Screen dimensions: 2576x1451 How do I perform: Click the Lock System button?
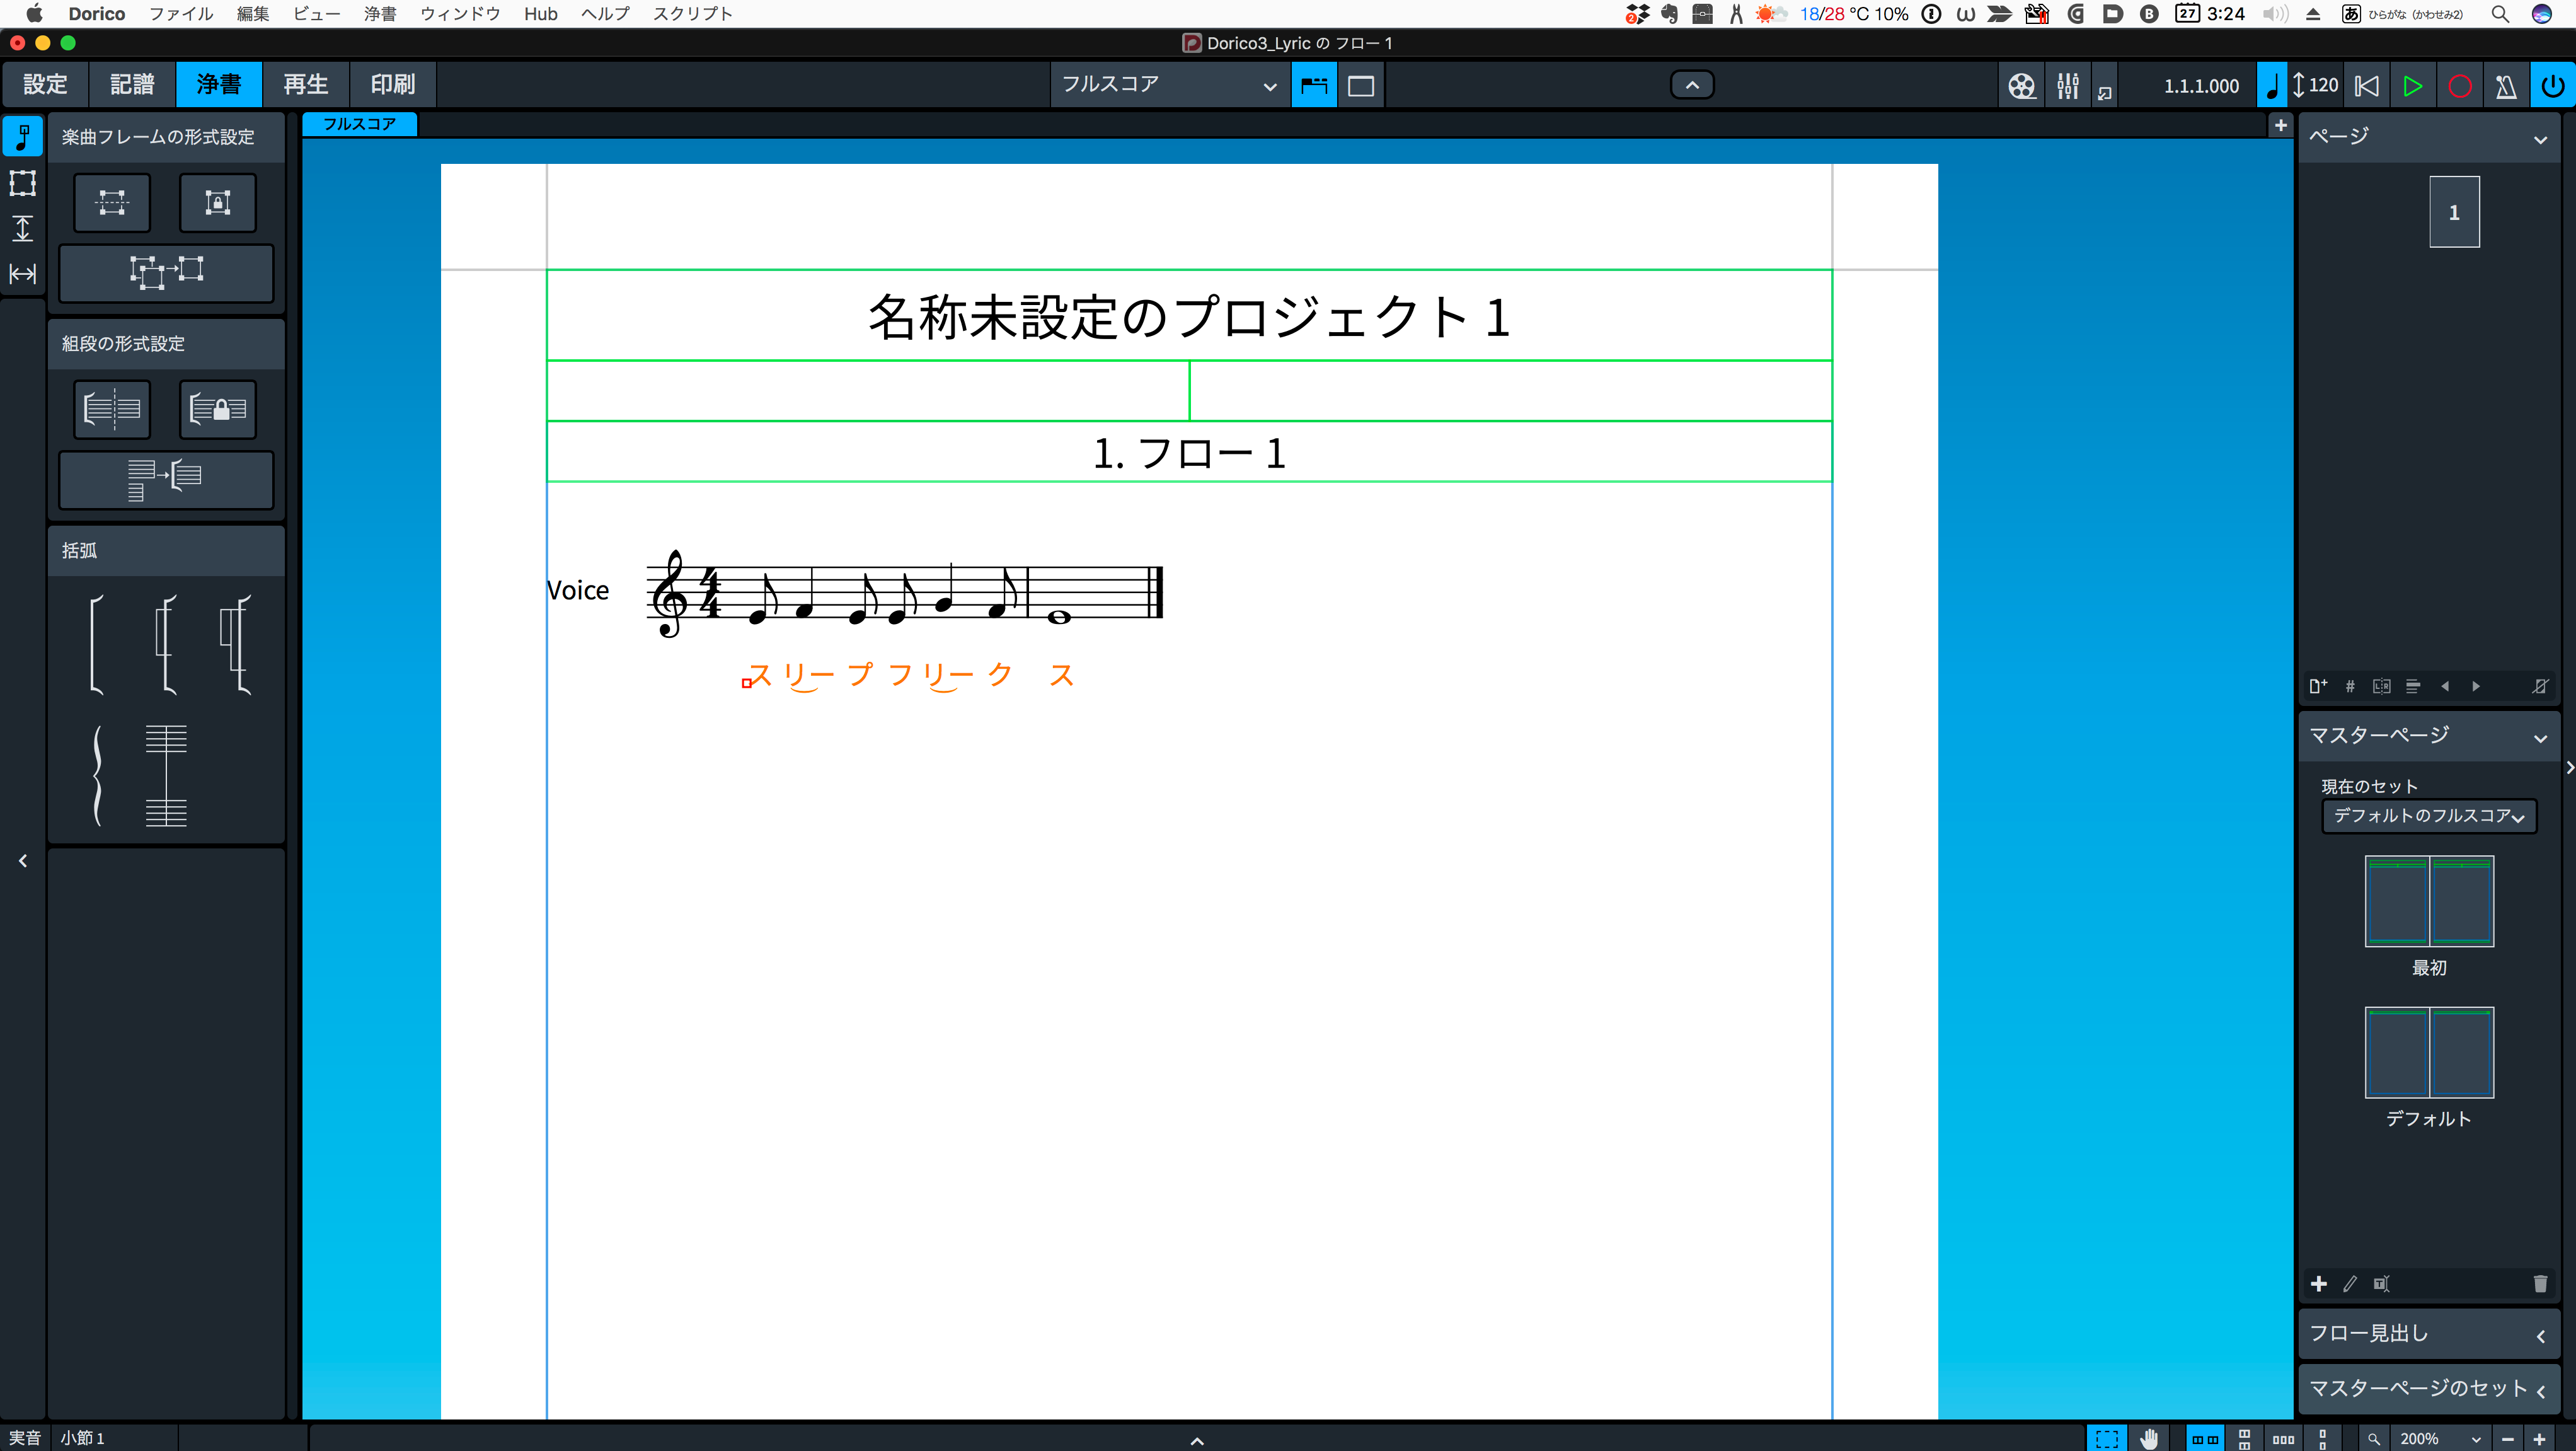coord(218,409)
